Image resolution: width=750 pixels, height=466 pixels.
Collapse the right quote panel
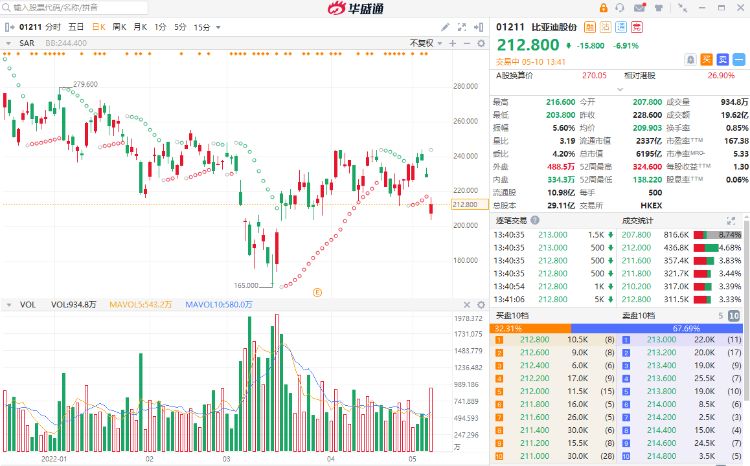(x=478, y=27)
